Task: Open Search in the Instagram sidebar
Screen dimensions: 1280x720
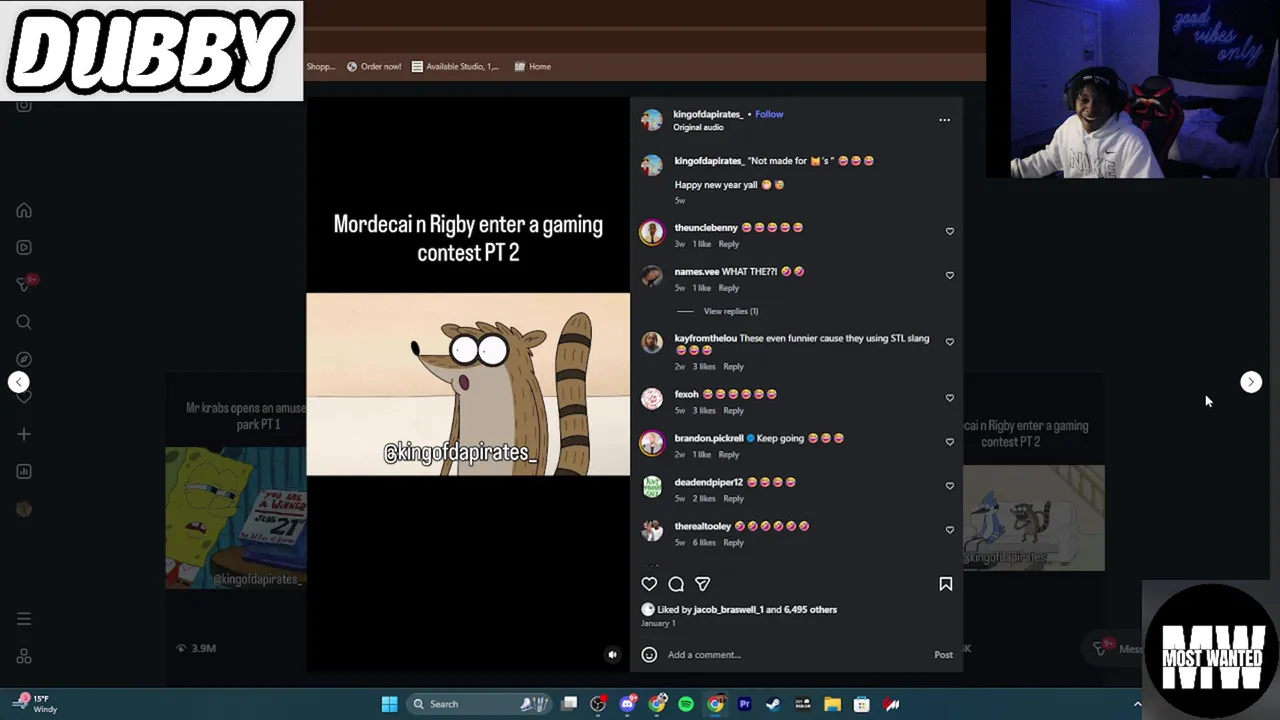Action: click(x=24, y=322)
